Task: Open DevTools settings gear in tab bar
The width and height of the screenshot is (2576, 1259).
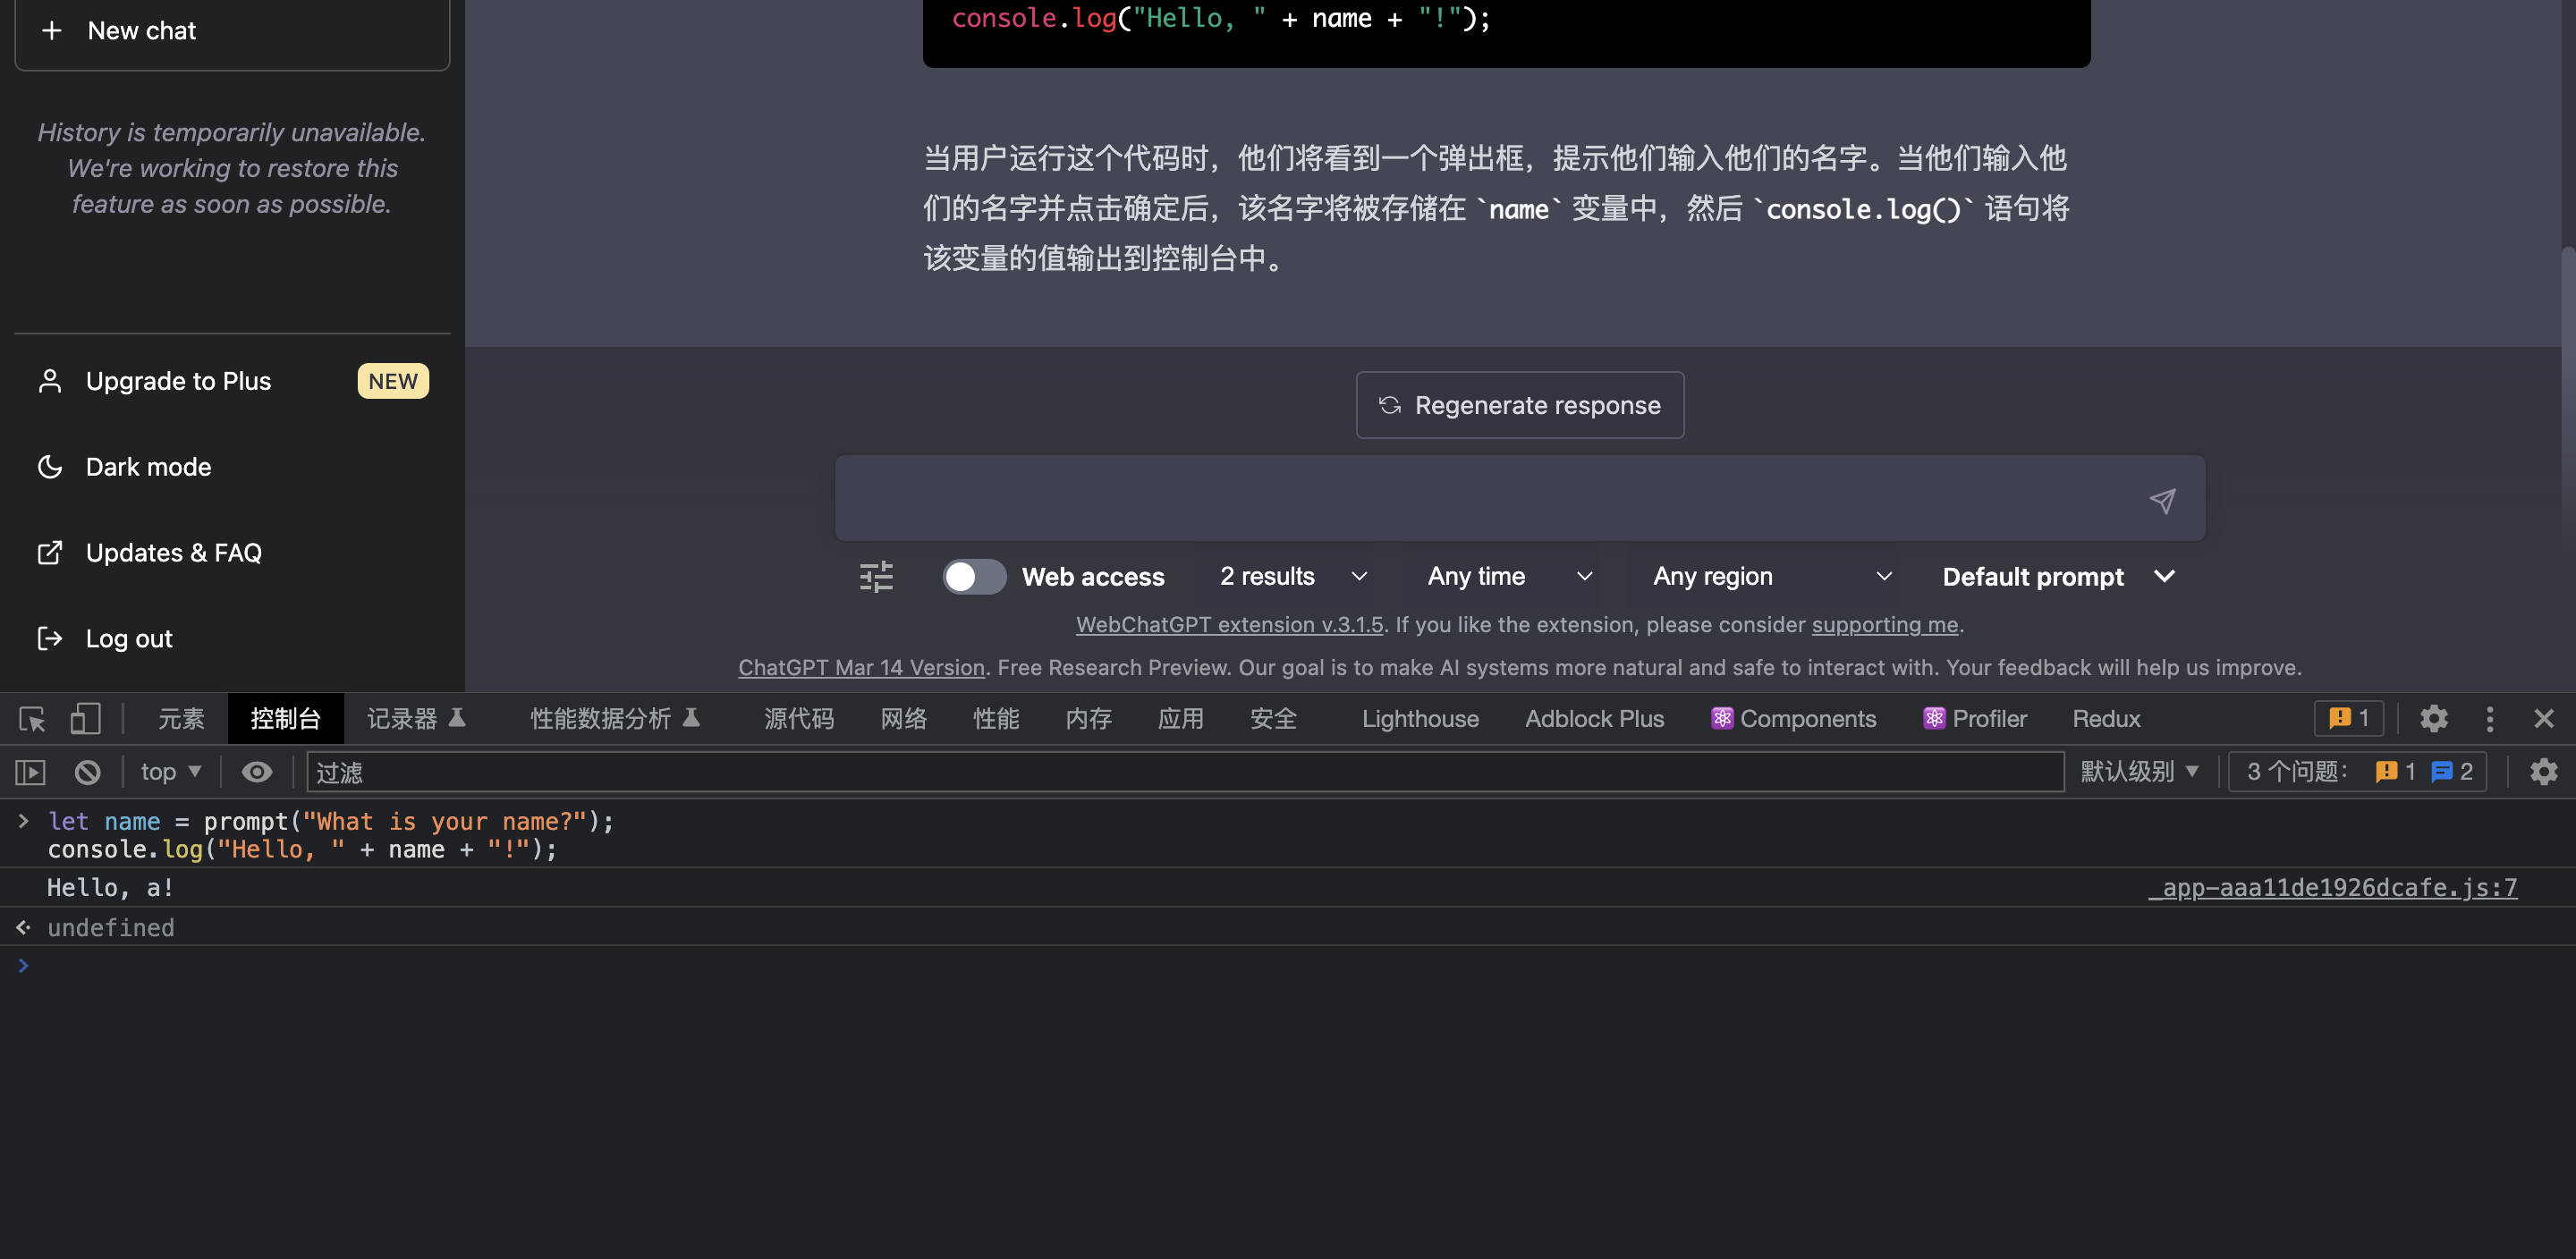Action: coord(2433,718)
